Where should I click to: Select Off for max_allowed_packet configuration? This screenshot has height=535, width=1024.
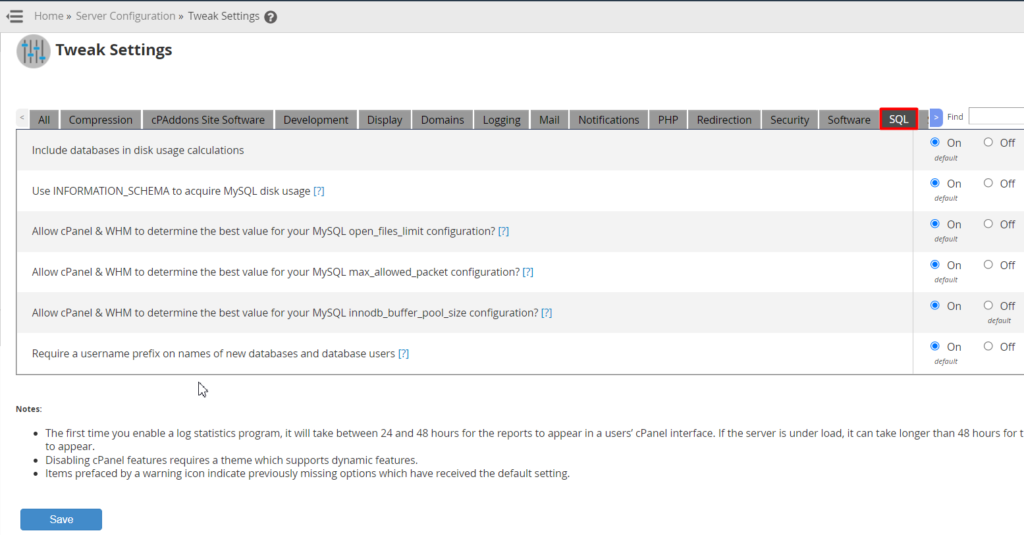[988, 265]
